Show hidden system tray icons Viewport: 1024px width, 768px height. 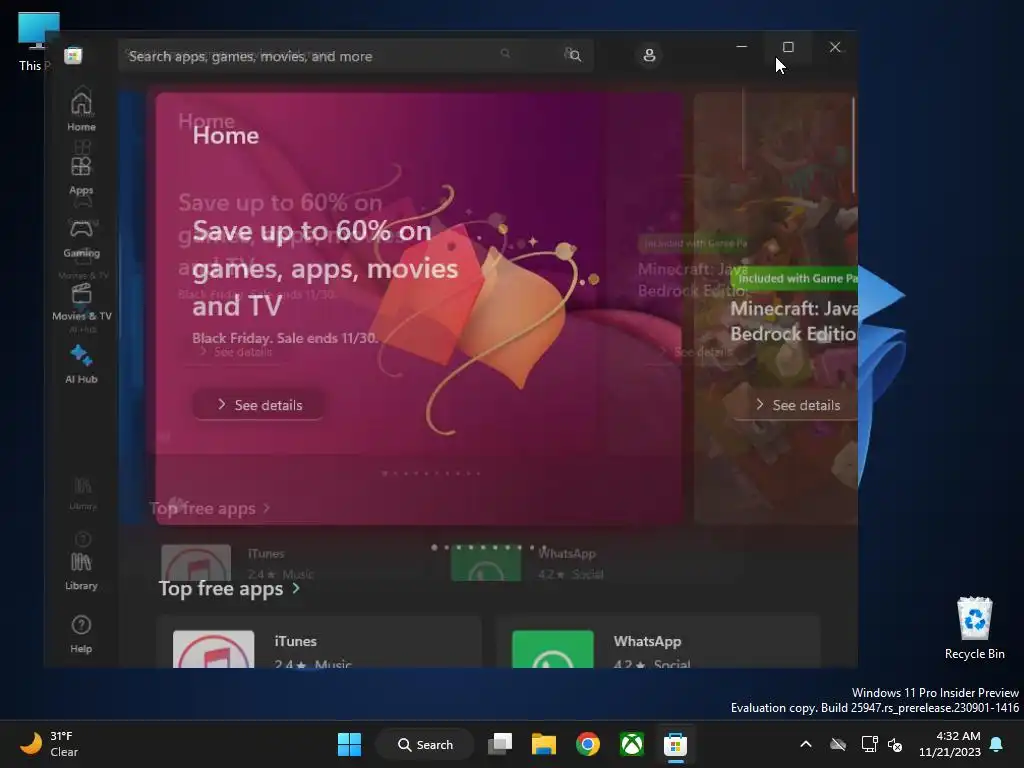pos(806,744)
